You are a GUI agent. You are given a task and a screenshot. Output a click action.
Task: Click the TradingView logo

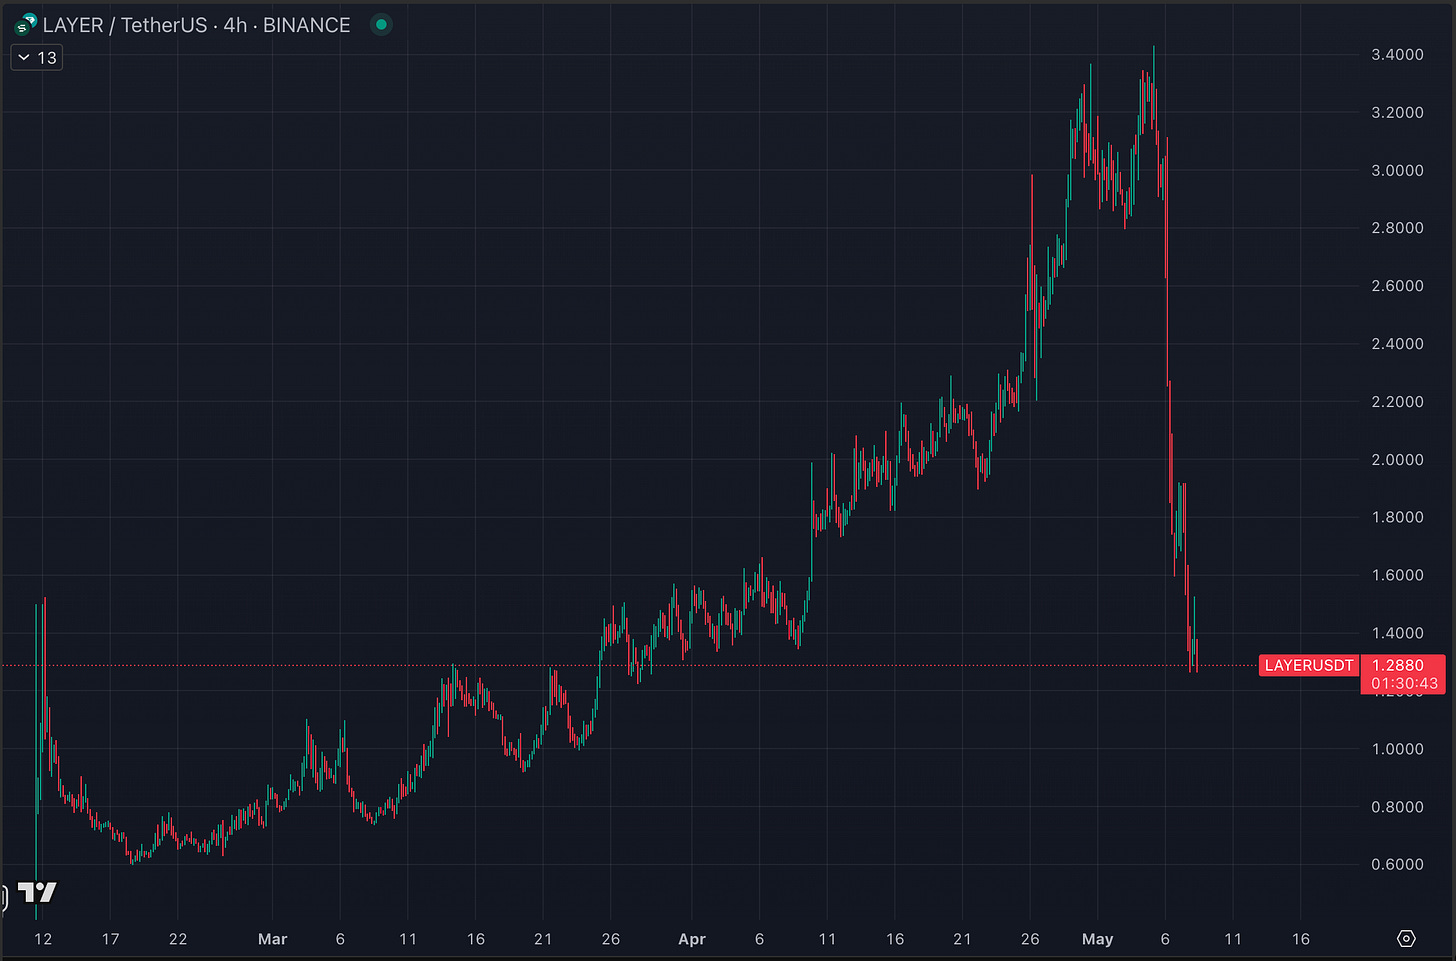(37, 892)
